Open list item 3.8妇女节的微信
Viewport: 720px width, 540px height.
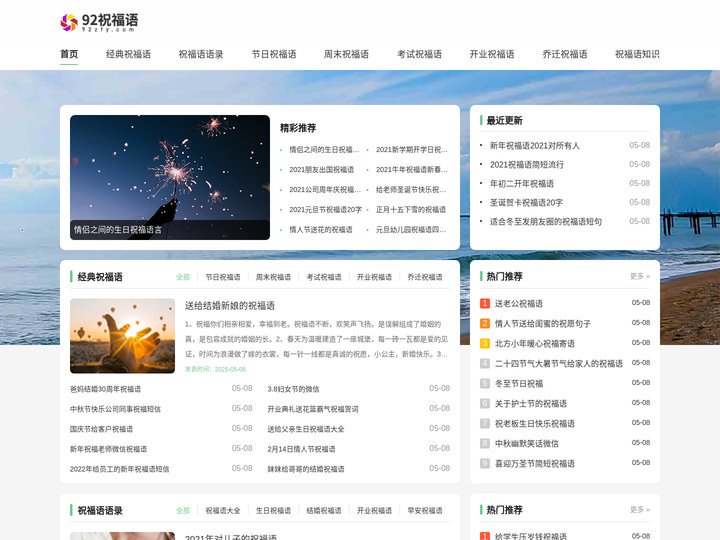pyautogui.click(x=293, y=389)
